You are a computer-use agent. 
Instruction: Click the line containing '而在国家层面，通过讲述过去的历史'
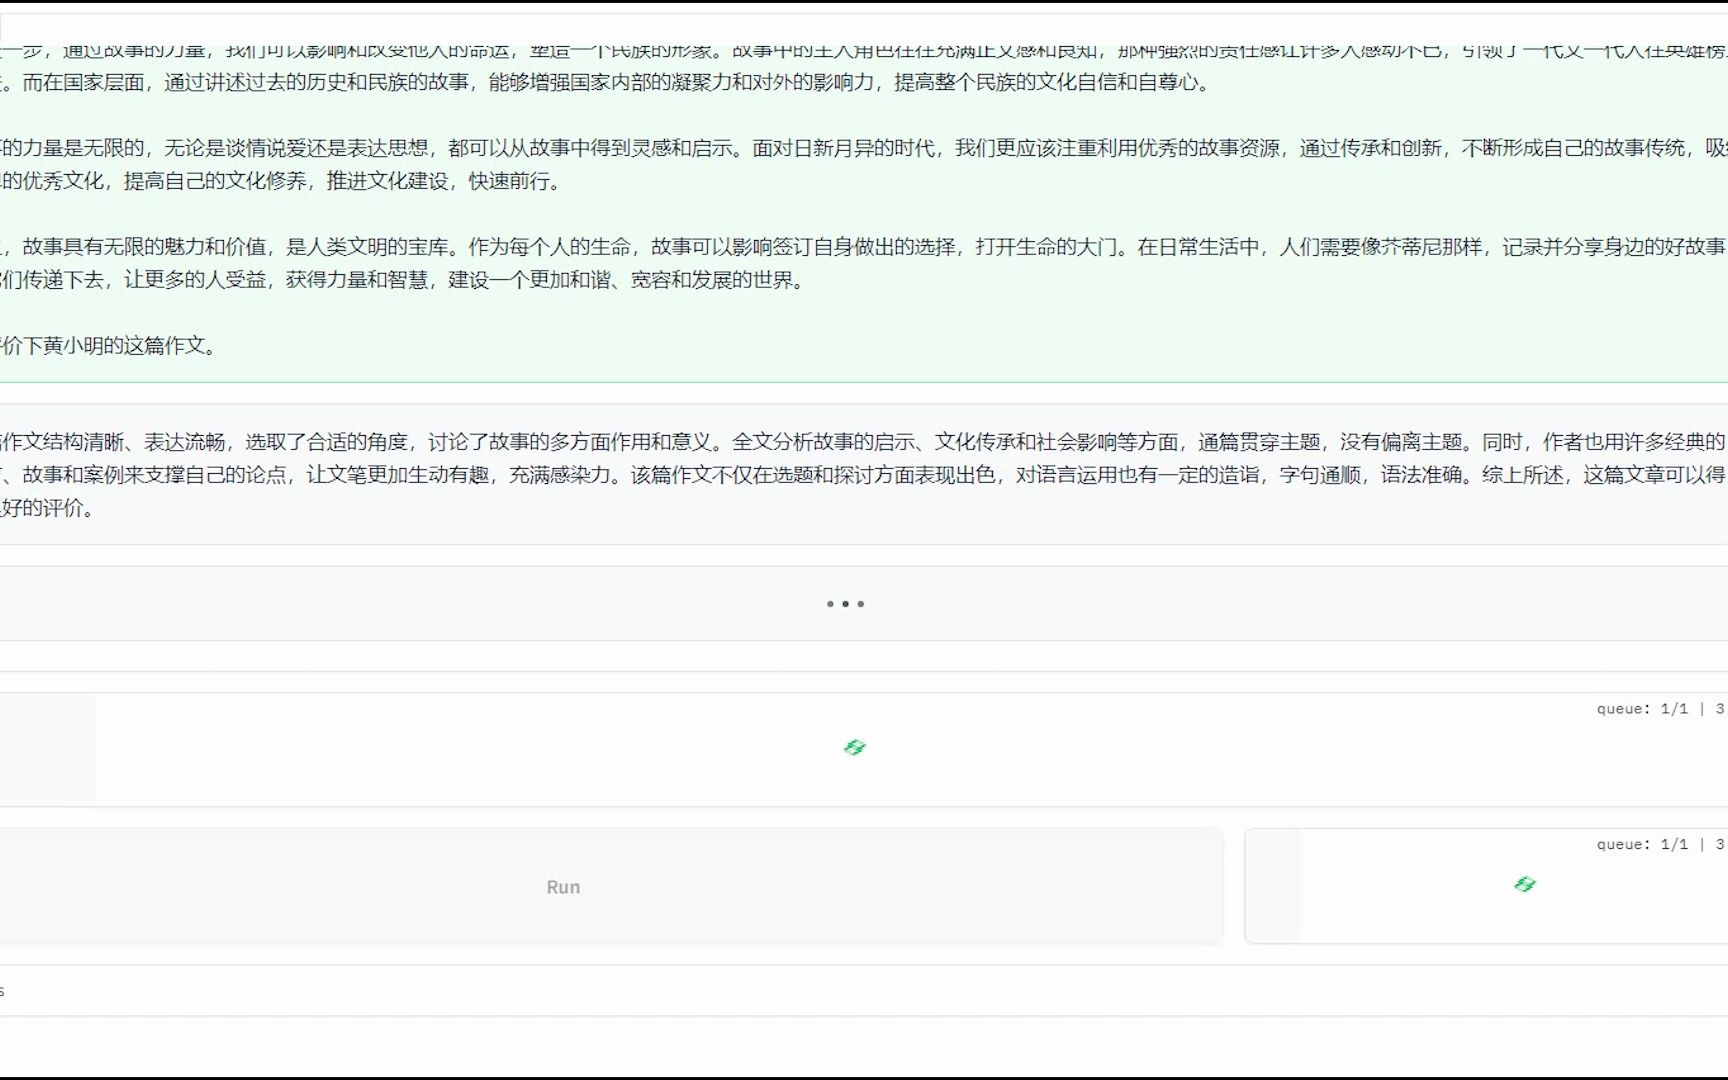pyautogui.click(x=607, y=83)
